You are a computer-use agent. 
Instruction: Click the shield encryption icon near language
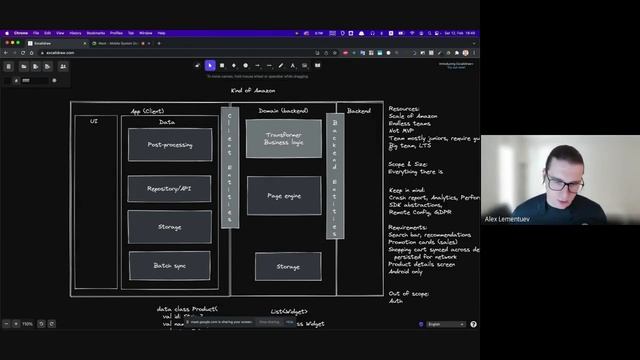(x=421, y=324)
